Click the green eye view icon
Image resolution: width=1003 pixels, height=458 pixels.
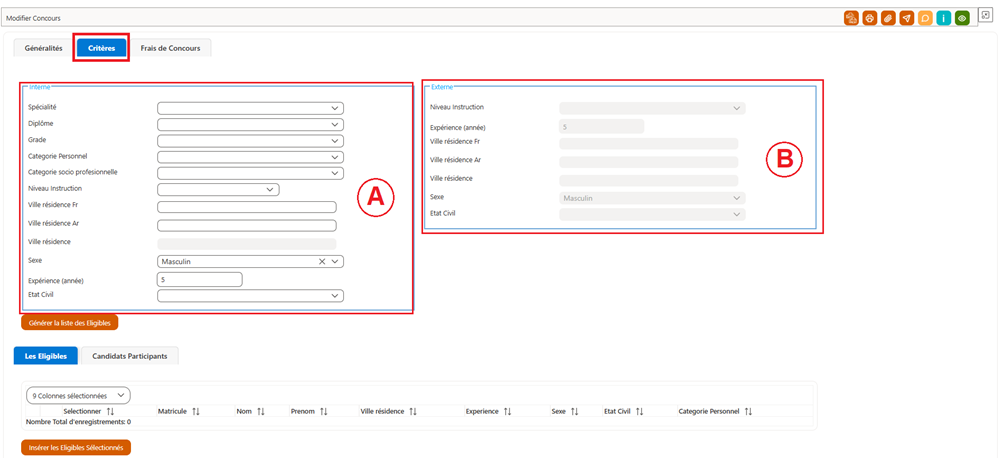(x=962, y=18)
